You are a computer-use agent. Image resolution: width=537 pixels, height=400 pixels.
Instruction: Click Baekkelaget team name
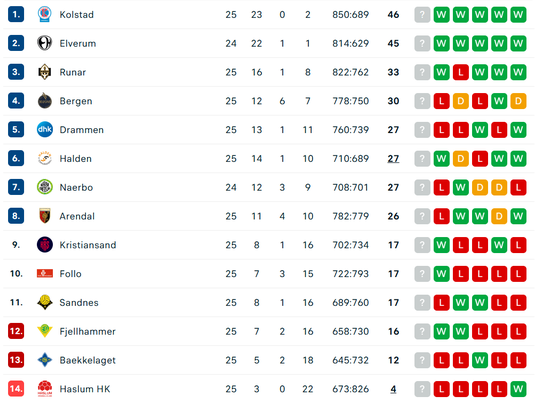(x=88, y=360)
